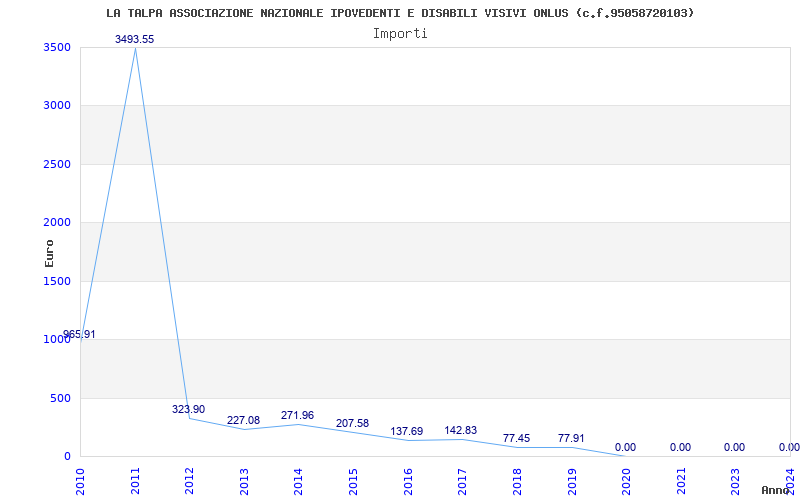Click the 2023 x-axis year label
Image resolution: width=800 pixels, height=500 pixels.
736,482
